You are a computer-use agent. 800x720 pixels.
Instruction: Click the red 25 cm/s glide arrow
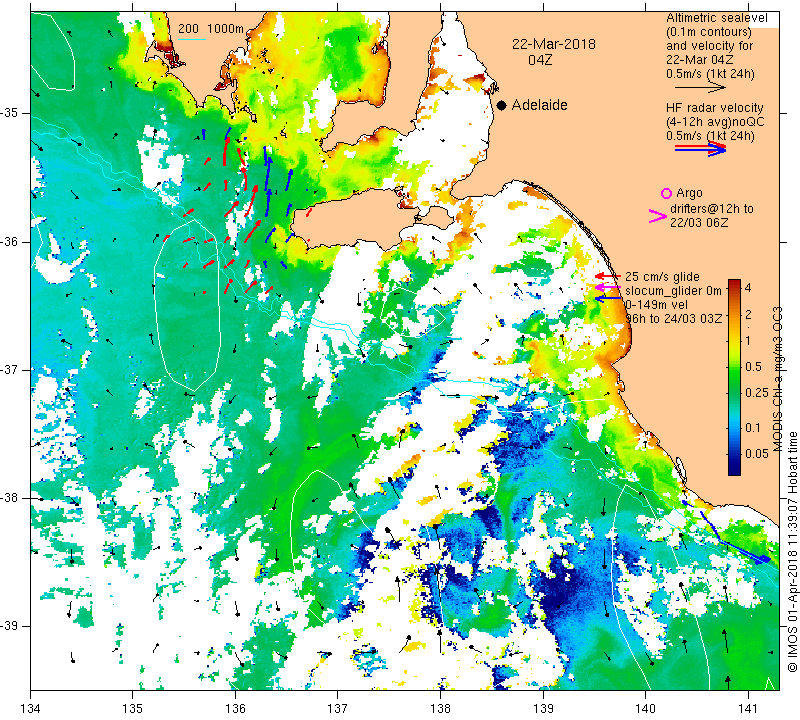pos(608,276)
